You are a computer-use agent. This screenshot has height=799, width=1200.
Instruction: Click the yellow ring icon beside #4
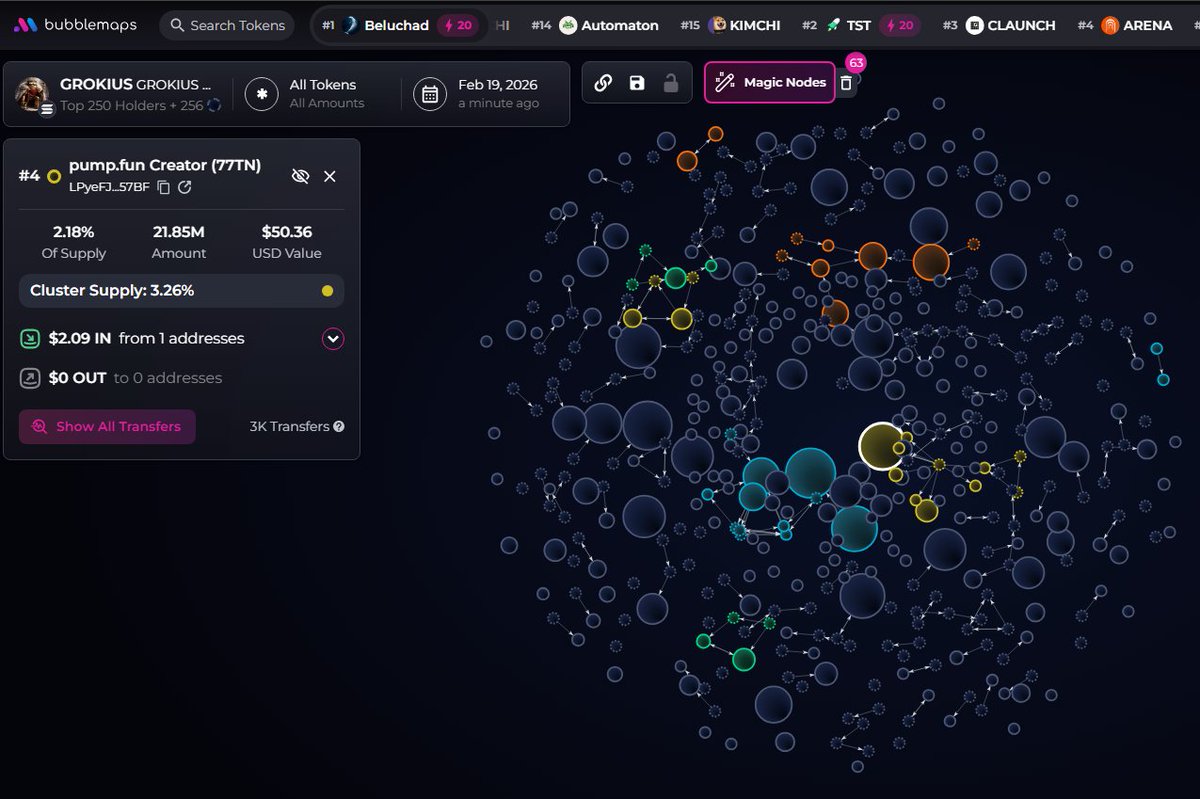54,177
